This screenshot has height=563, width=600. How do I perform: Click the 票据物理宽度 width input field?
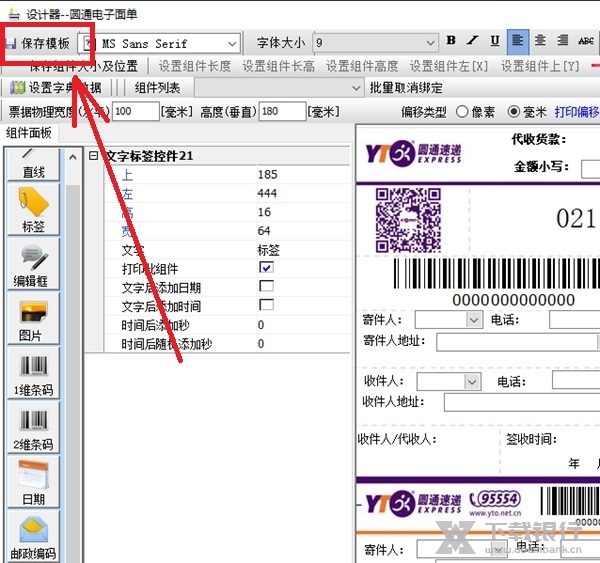click(x=135, y=112)
